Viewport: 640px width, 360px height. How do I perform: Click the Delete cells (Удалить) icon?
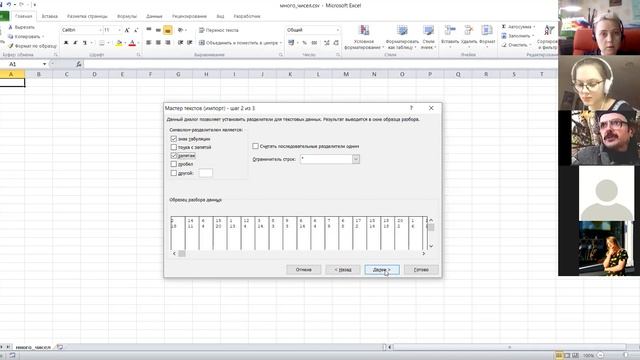tap(469, 30)
